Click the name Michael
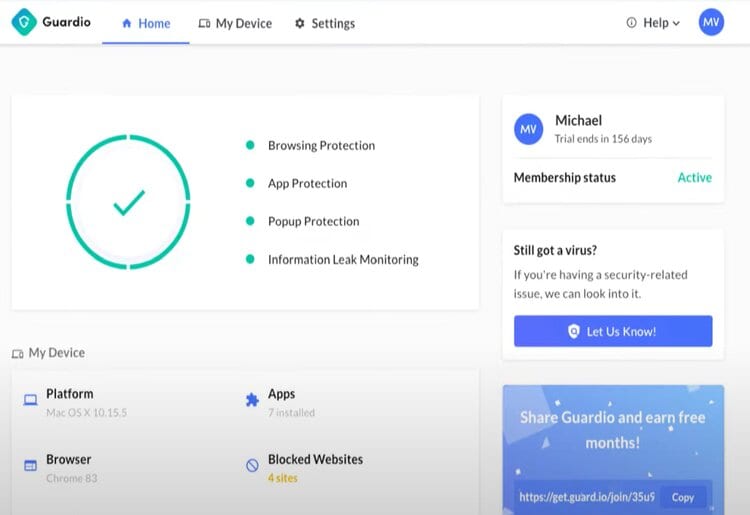The image size is (750, 515). [x=578, y=121]
